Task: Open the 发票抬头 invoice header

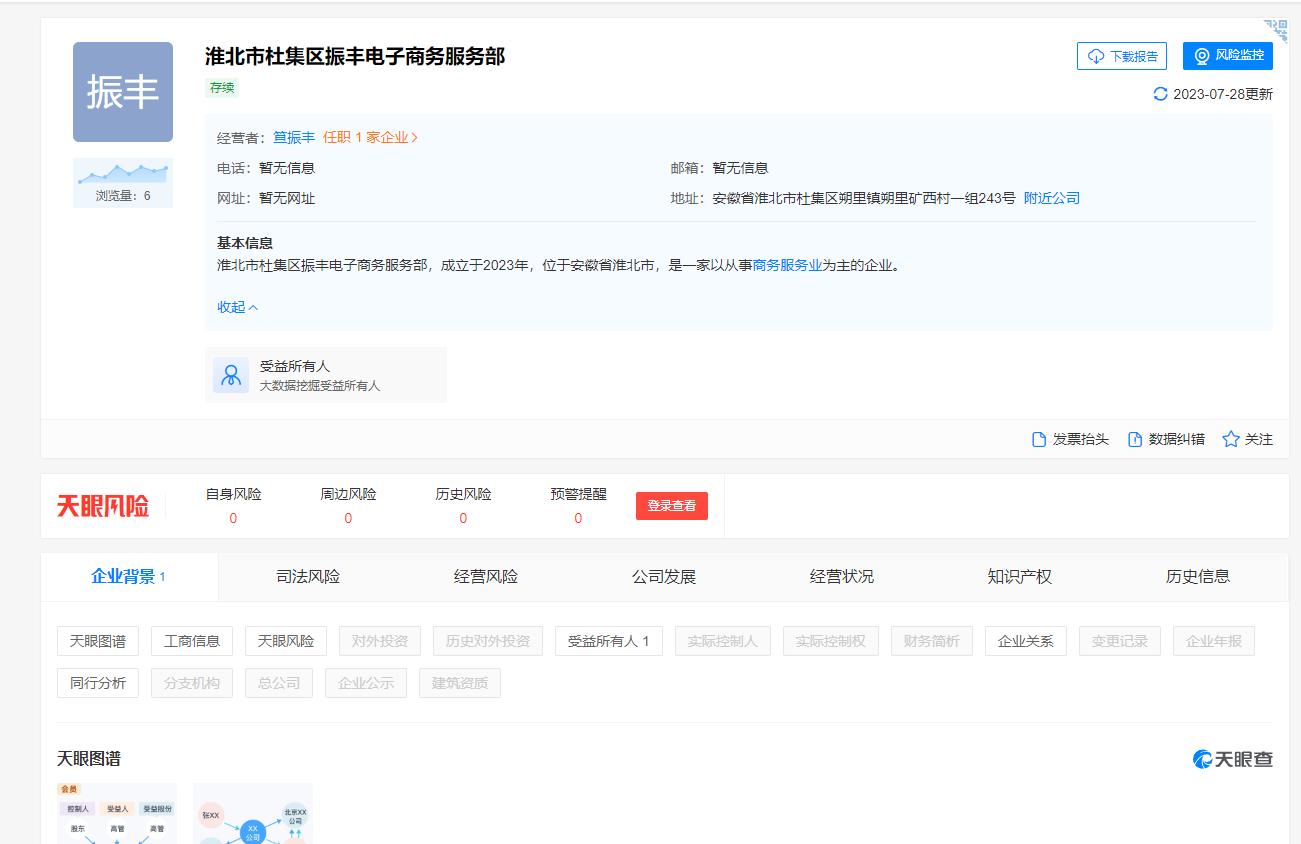Action: (x=1070, y=439)
